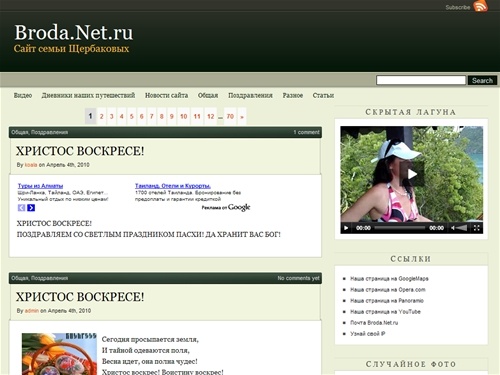Viewport: 500px width, 375px height.
Task: Go to pagination page 12
Action: click(x=211, y=116)
